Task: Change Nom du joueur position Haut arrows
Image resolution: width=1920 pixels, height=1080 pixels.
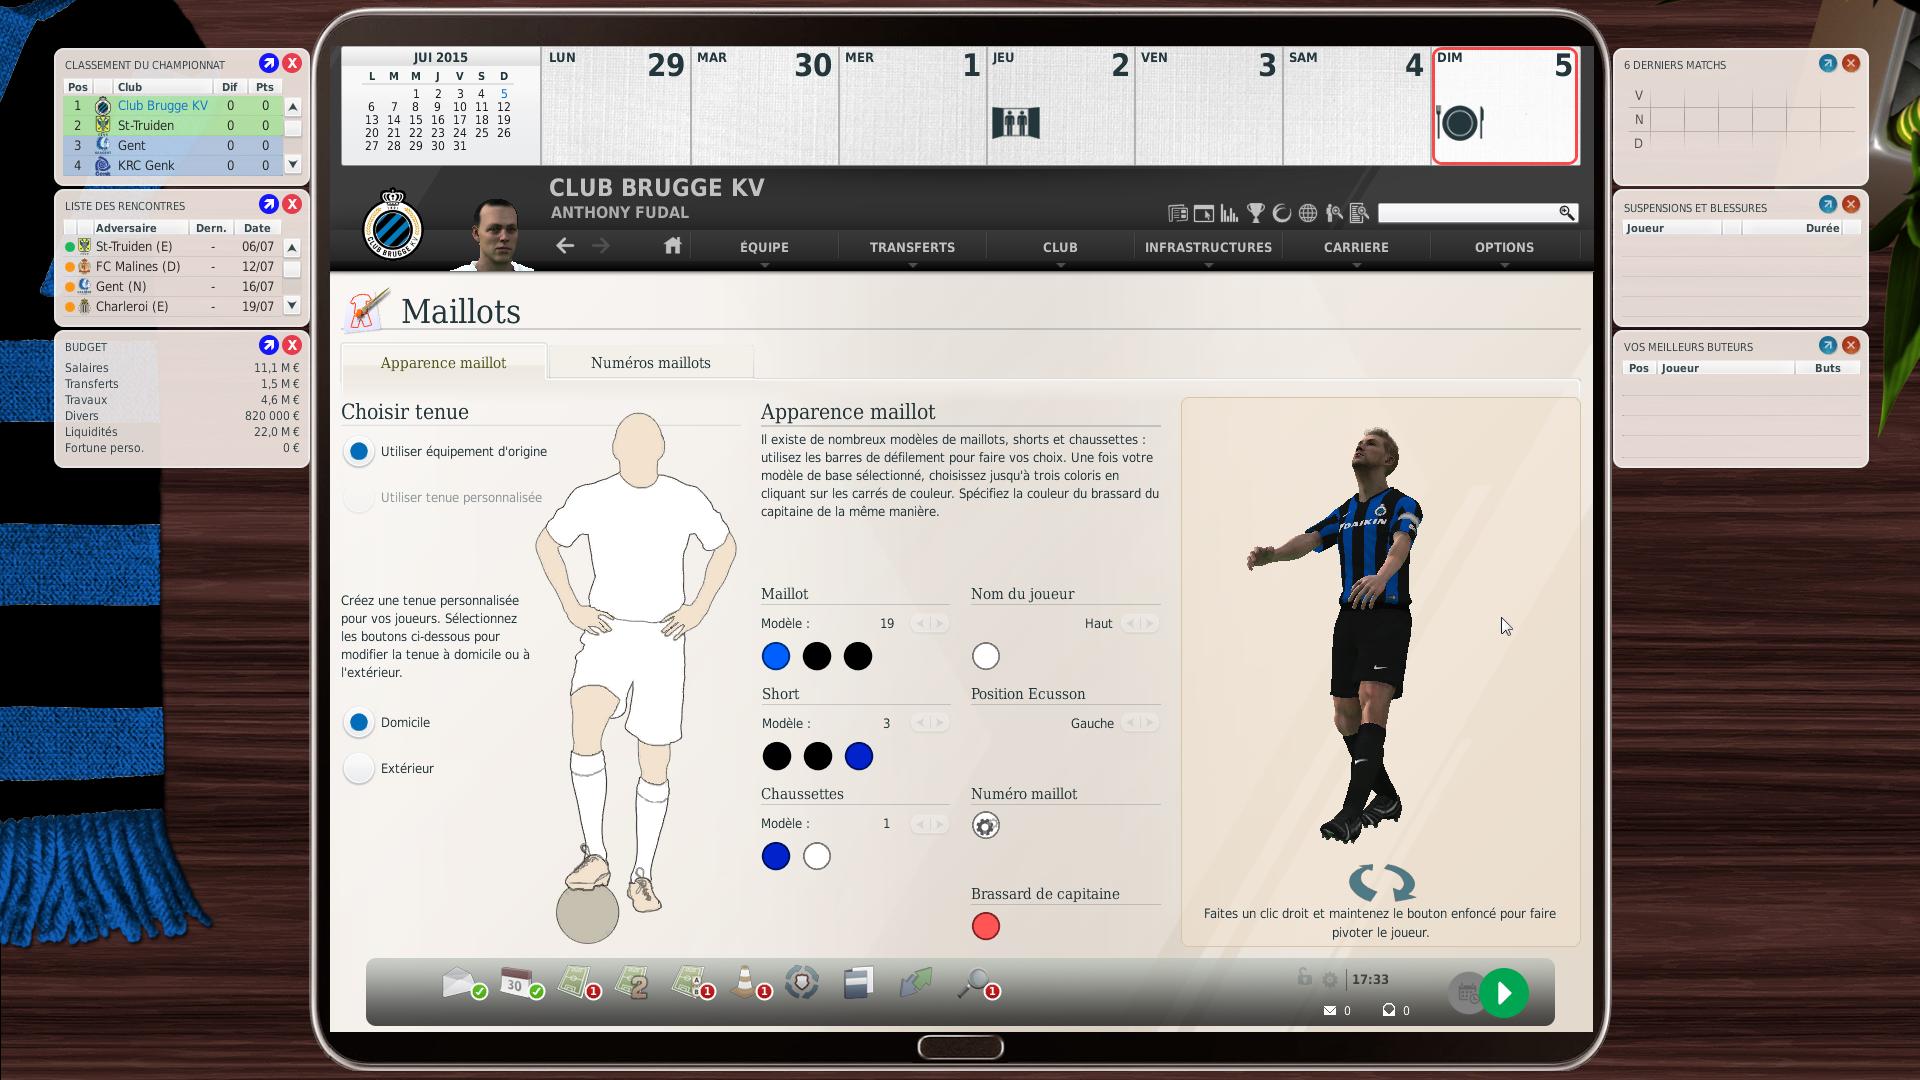Action: [1139, 624]
